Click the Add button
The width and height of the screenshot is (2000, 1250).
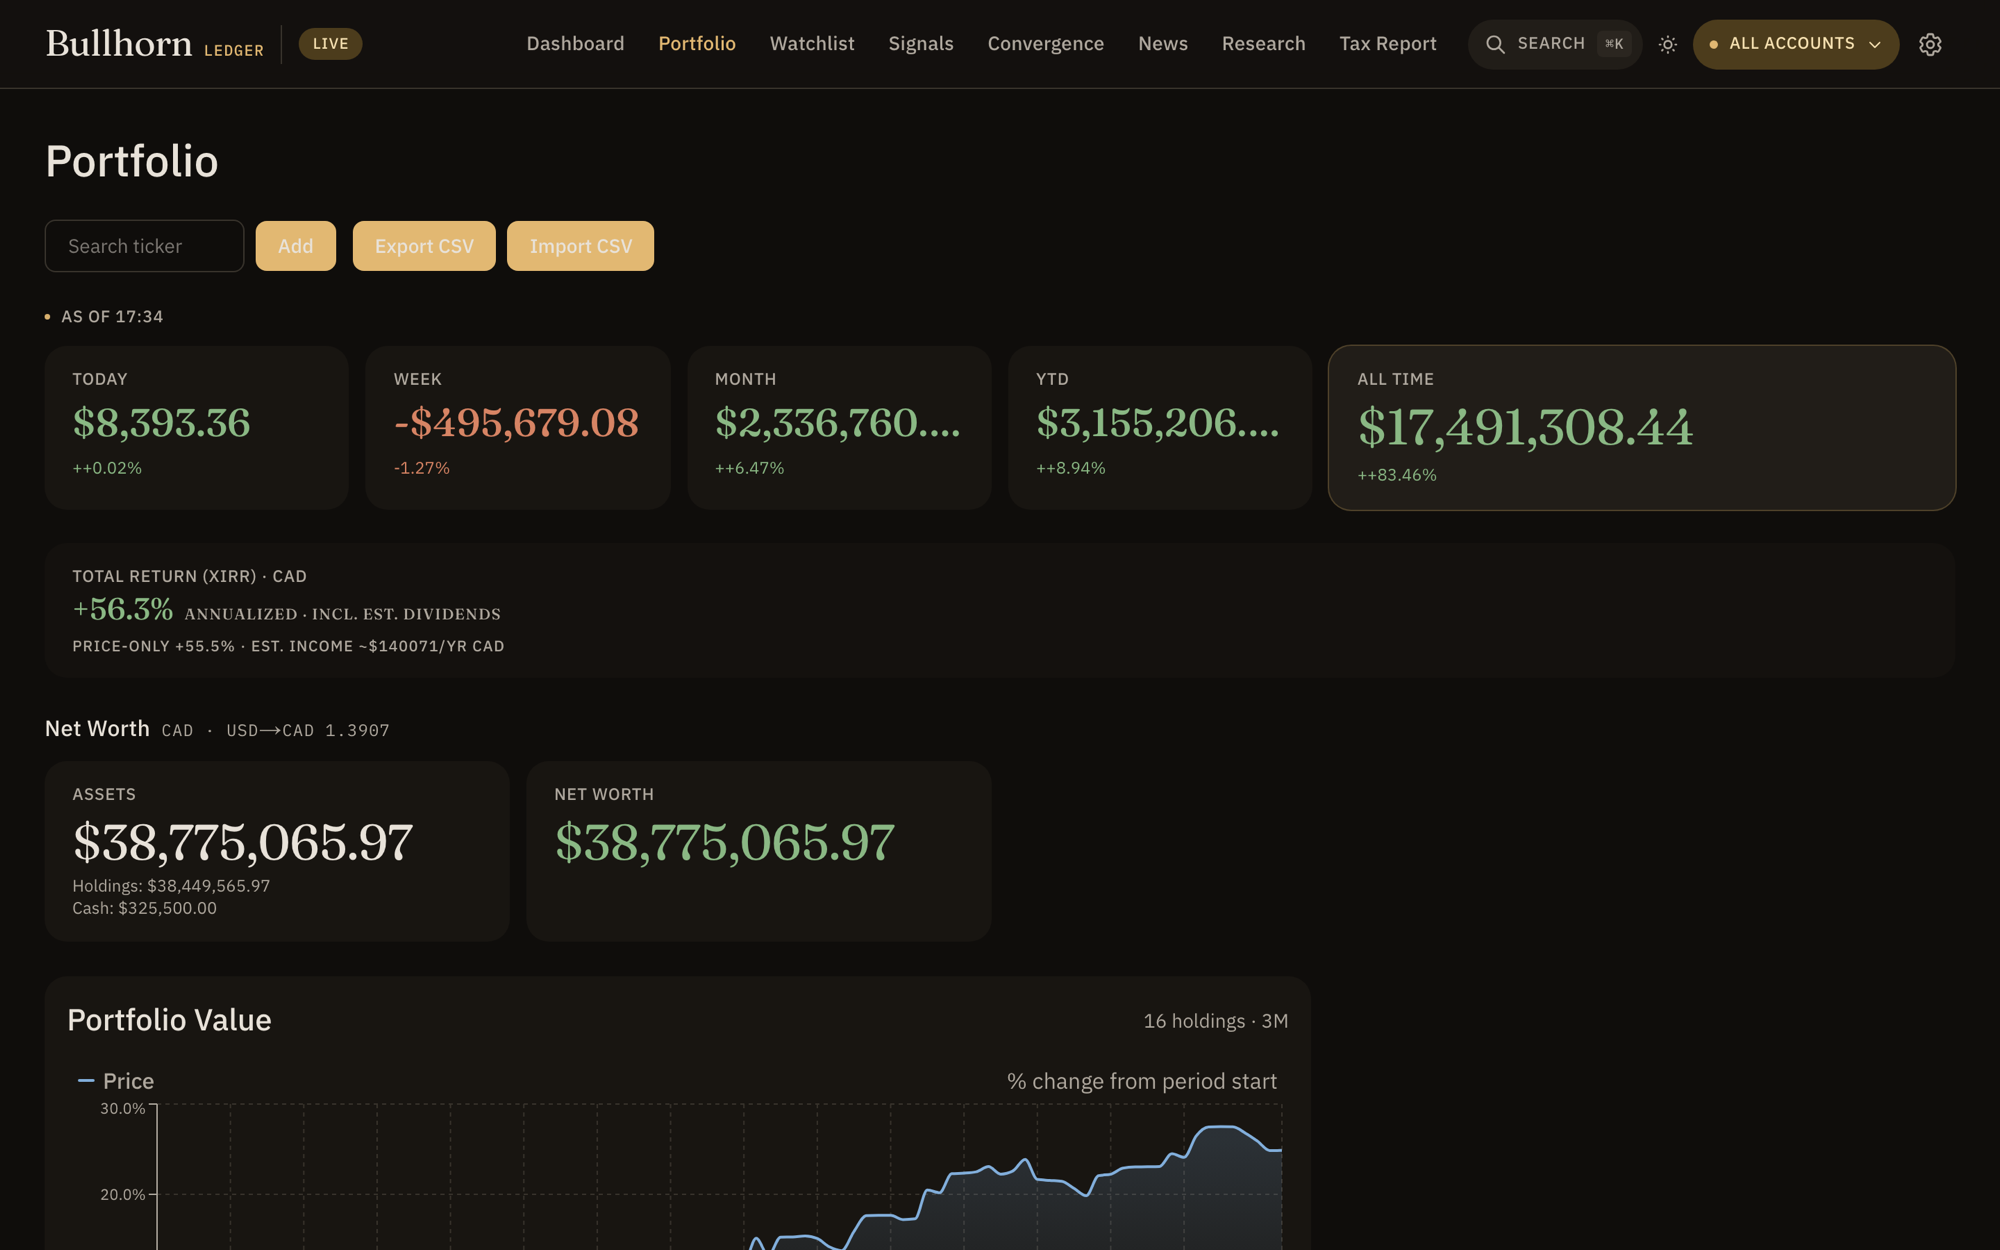295,246
